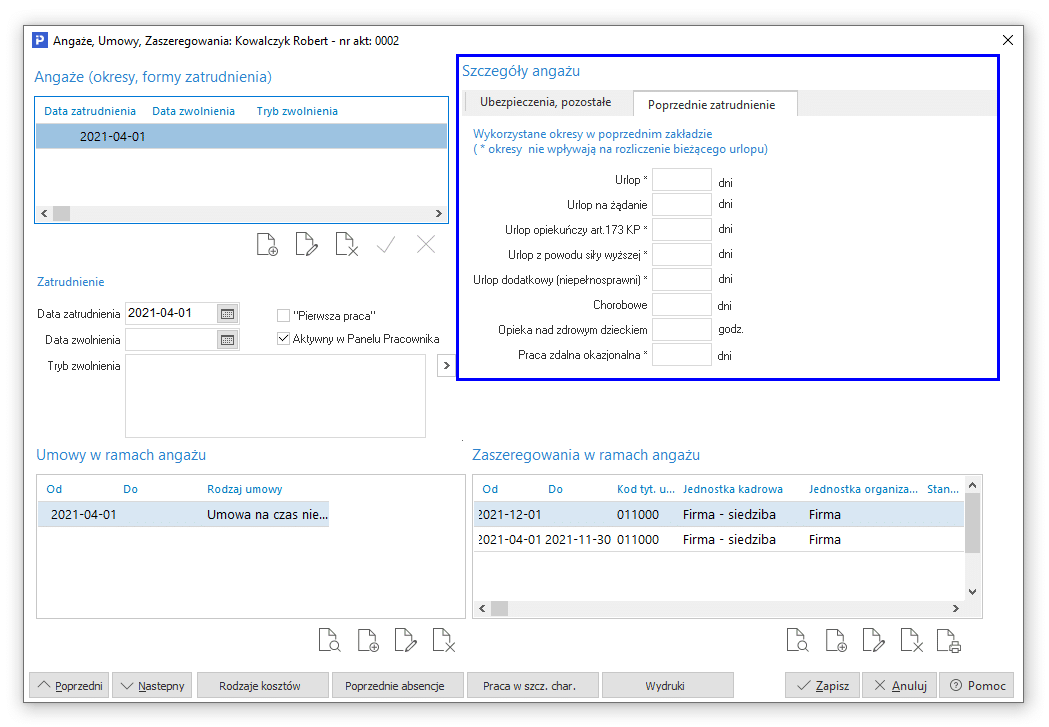Viewport: 1049px width, 727px height.
Task: Uncheck Aktywny w Panelu Pracownika
Action: 284,338
